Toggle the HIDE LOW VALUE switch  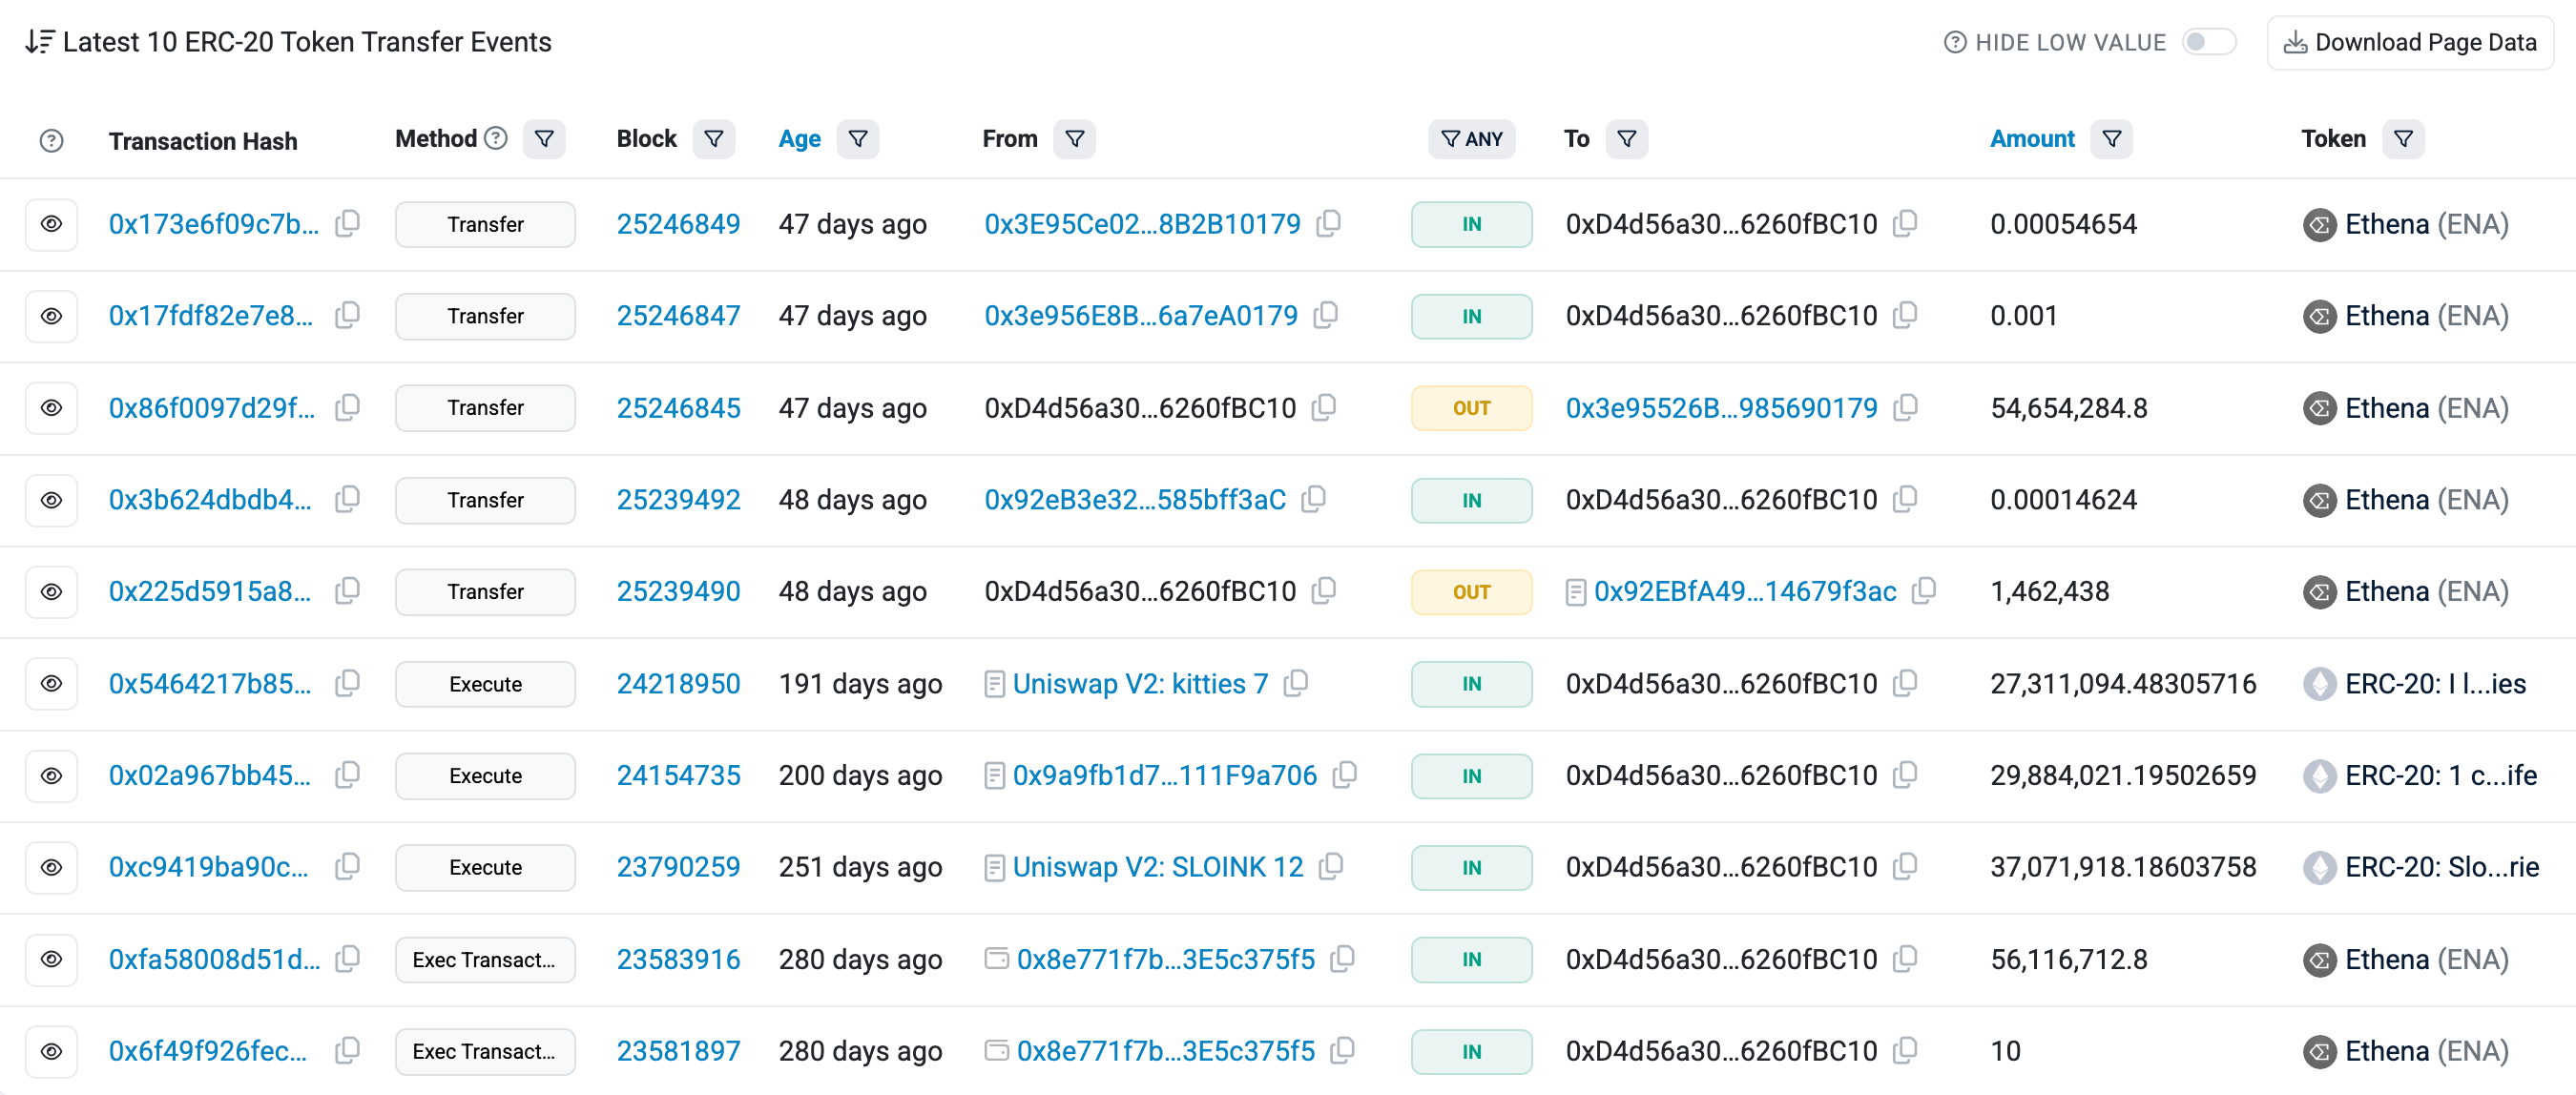[2208, 42]
